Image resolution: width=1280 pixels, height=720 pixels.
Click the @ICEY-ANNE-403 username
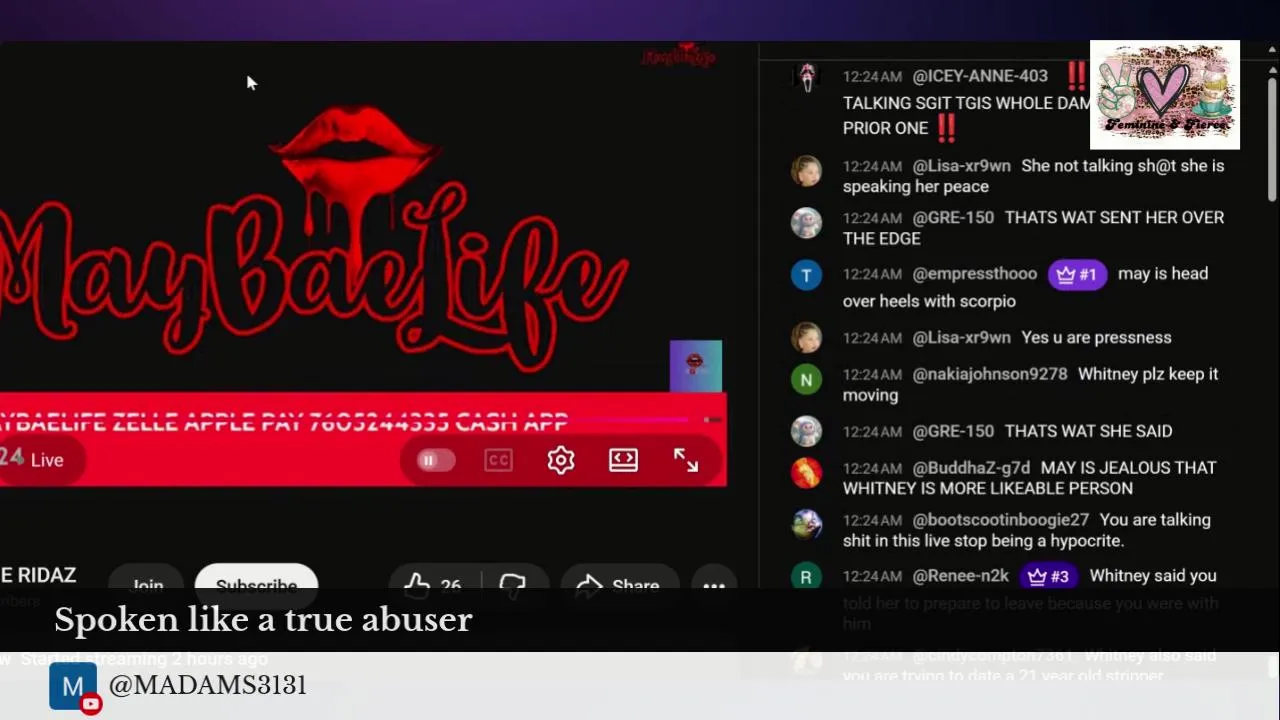980,76
